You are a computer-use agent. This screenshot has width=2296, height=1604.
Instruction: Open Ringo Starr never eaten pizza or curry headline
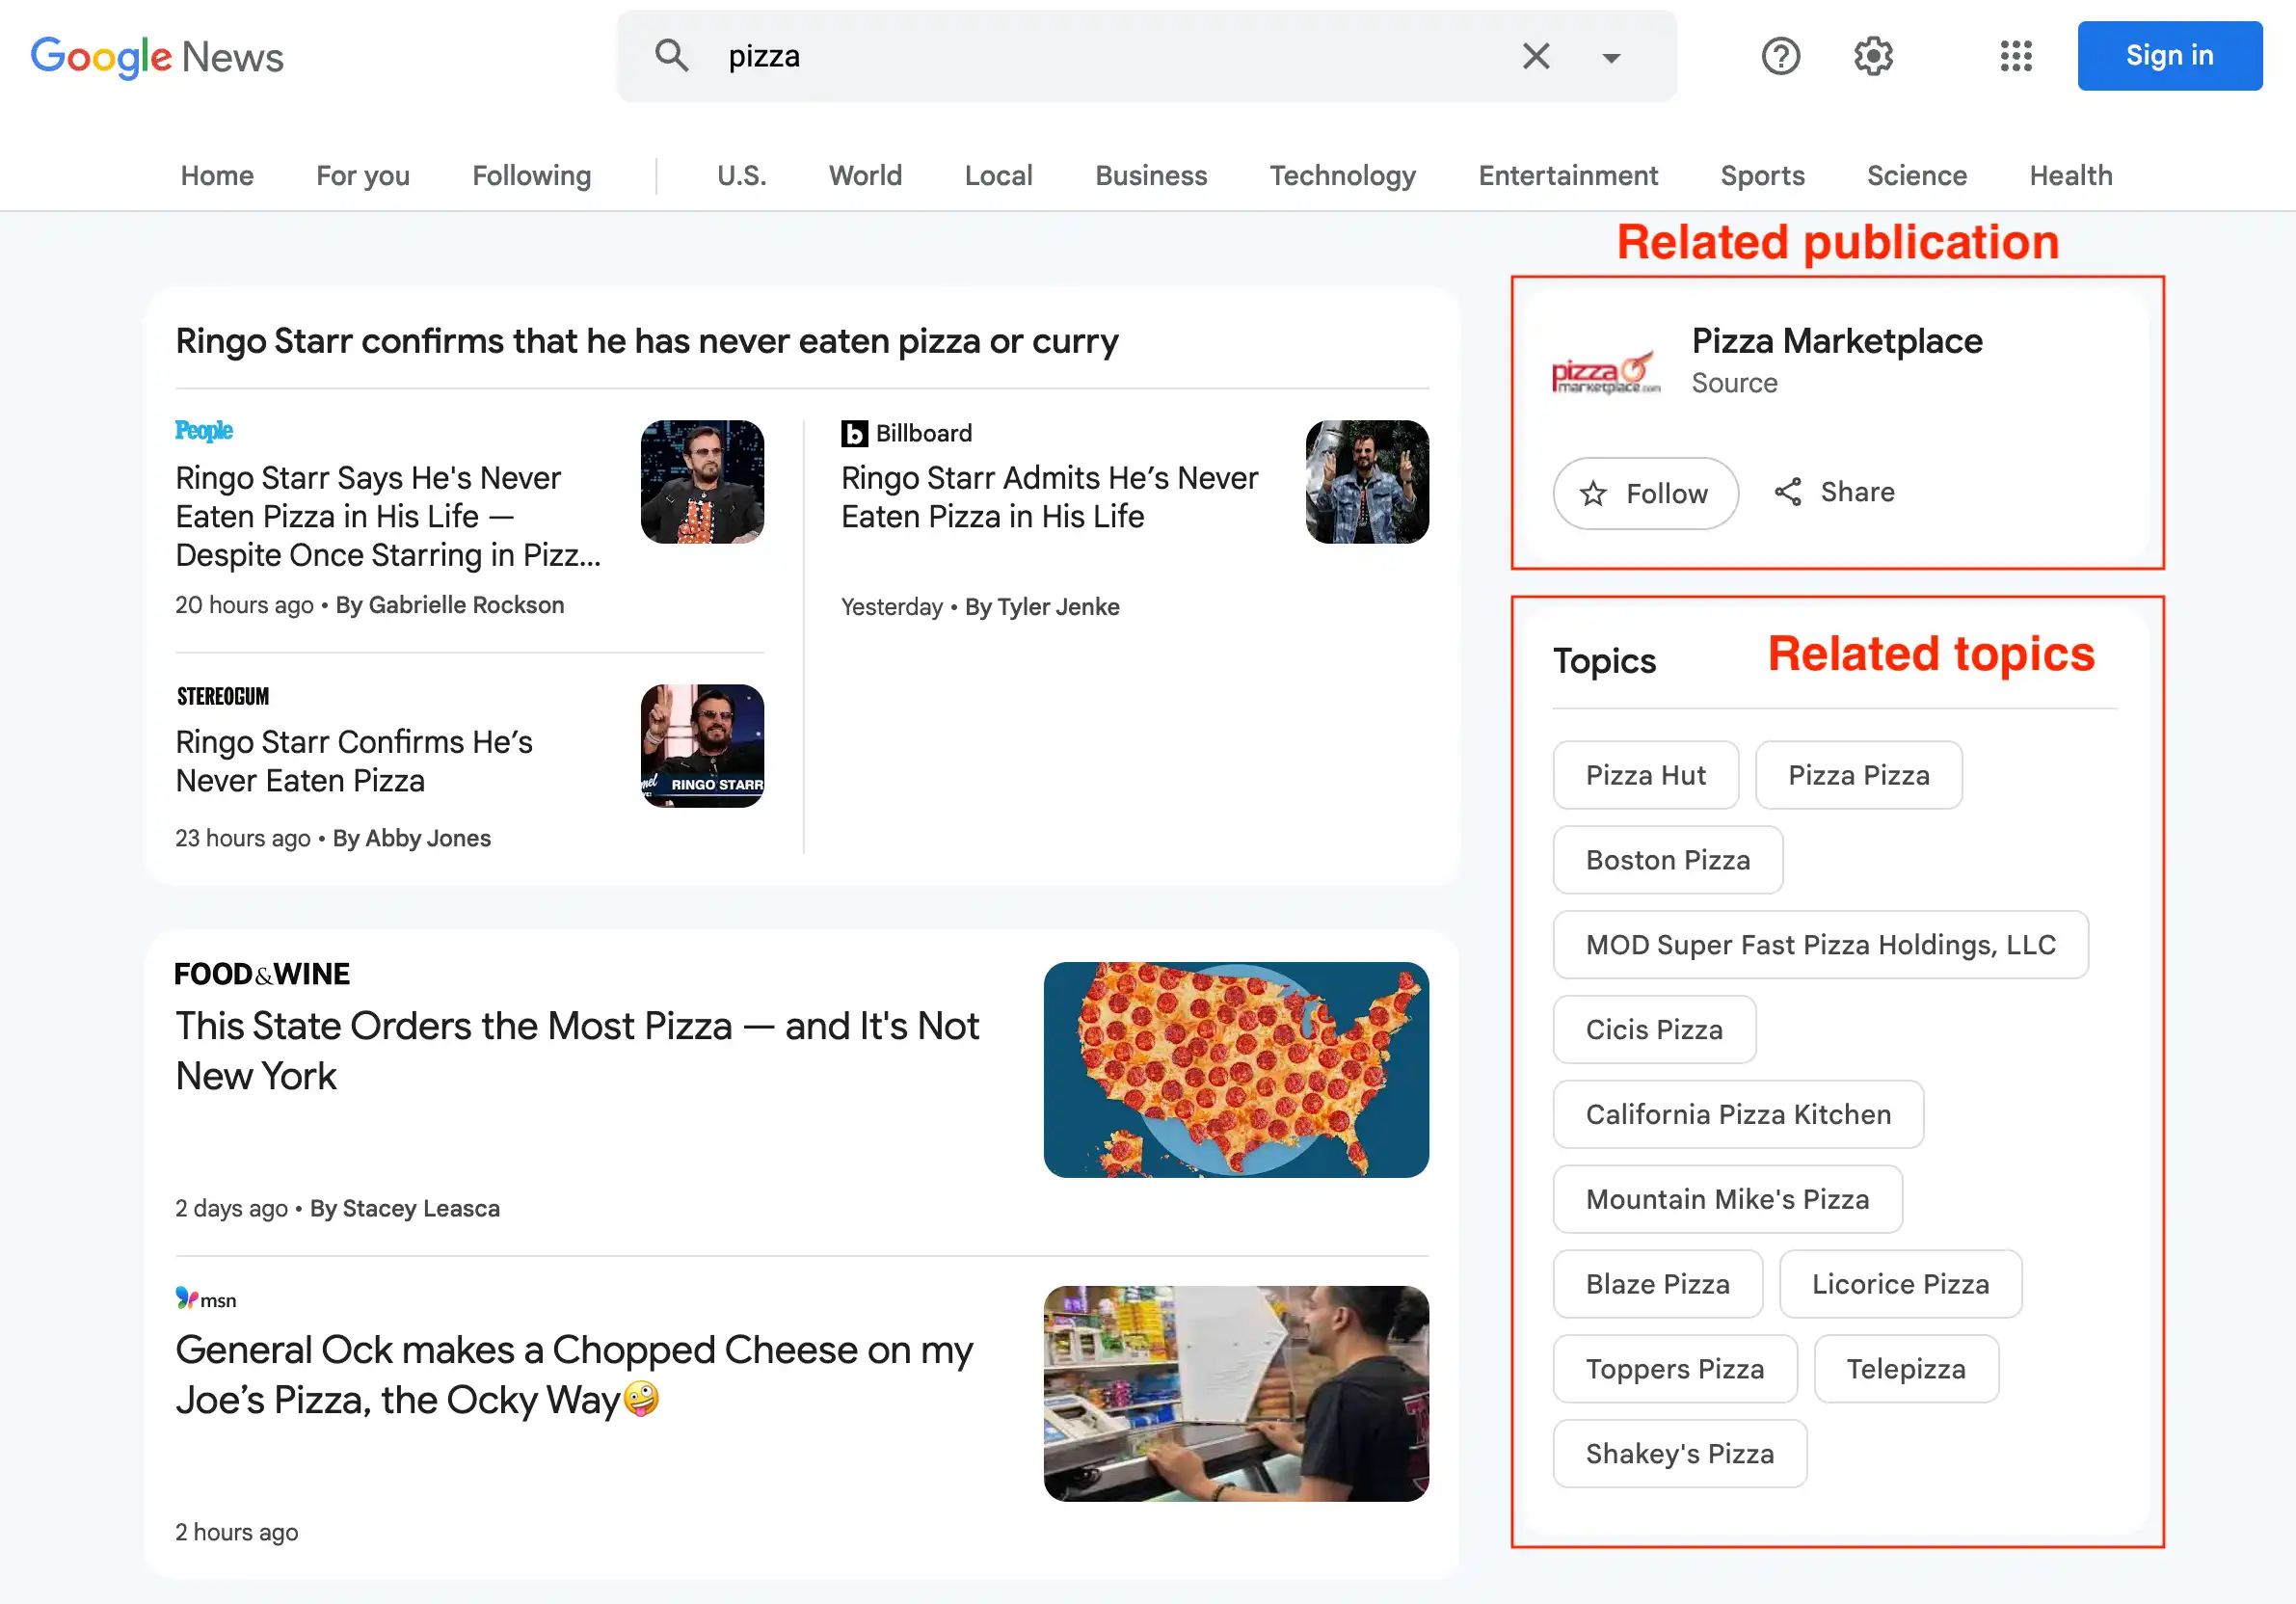[647, 341]
